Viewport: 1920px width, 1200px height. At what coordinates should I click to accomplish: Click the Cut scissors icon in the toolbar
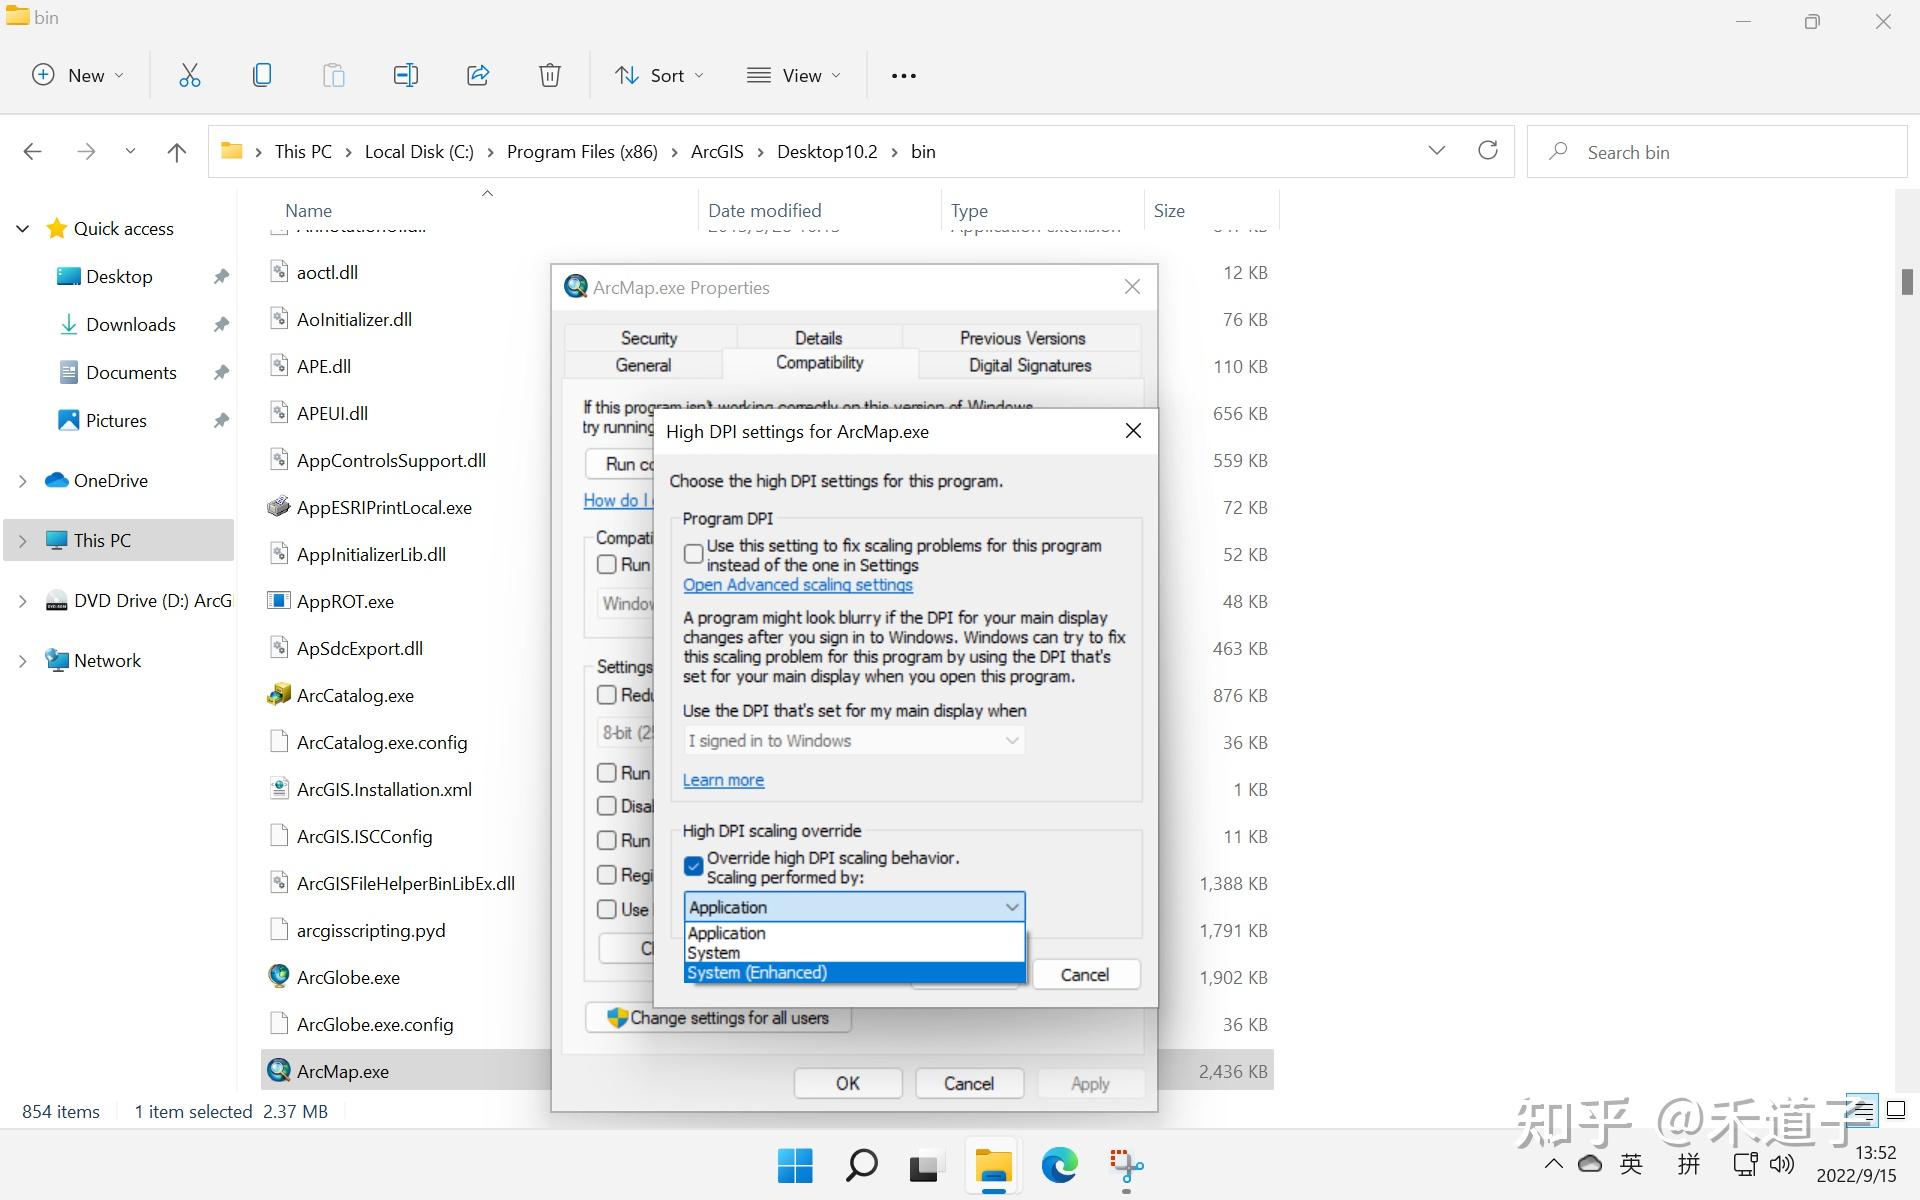coord(189,75)
